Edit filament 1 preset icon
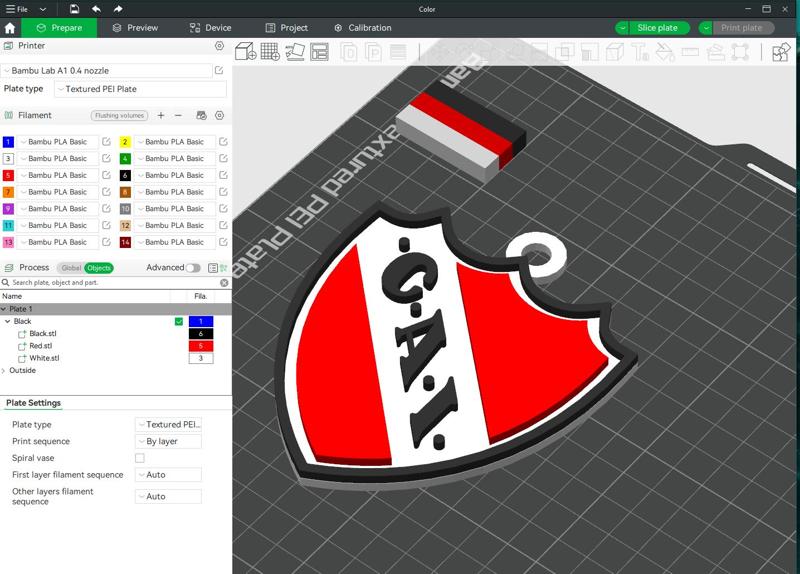The image size is (800, 574). (106, 142)
